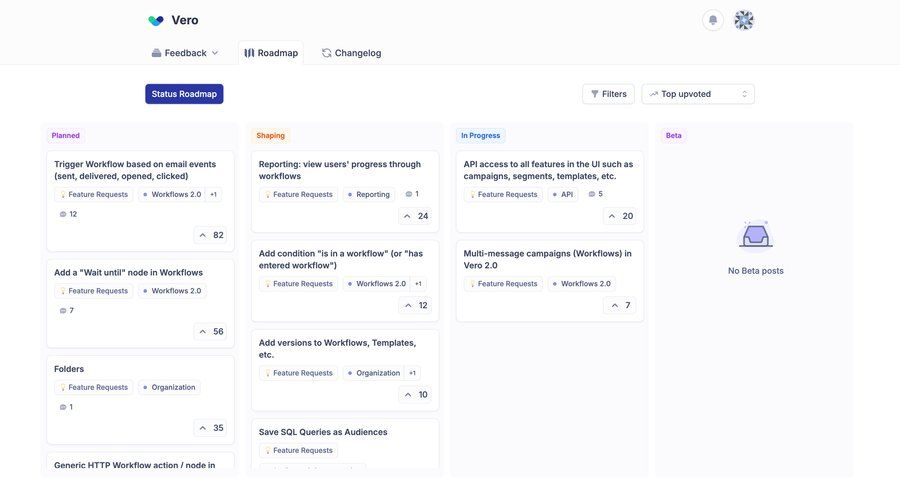Click Feature Requests tag on Save SQL Queries card
900x484 pixels.
click(298, 451)
